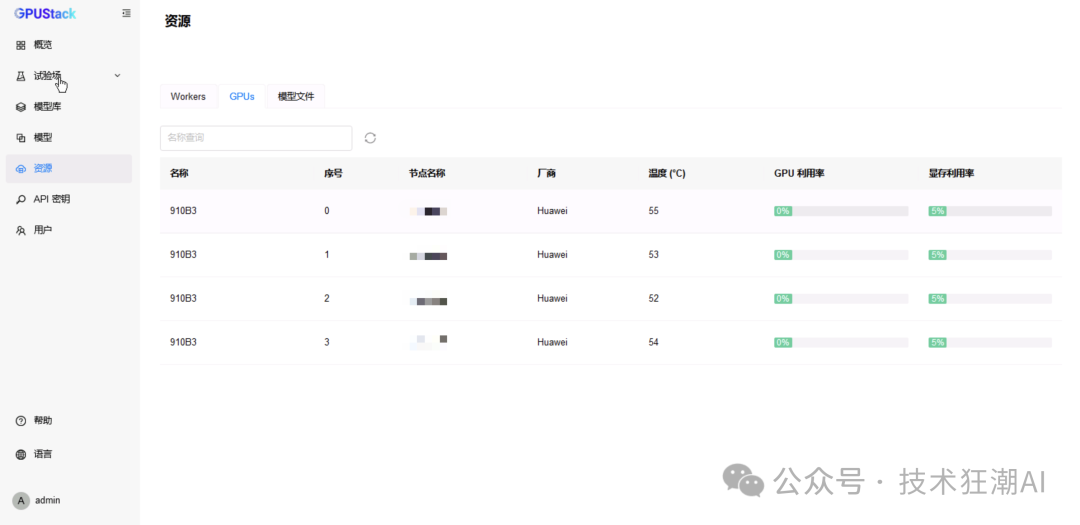1080x525 pixels.
Task: Switch to the Workers tab
Action: click(x=188, y=96)
